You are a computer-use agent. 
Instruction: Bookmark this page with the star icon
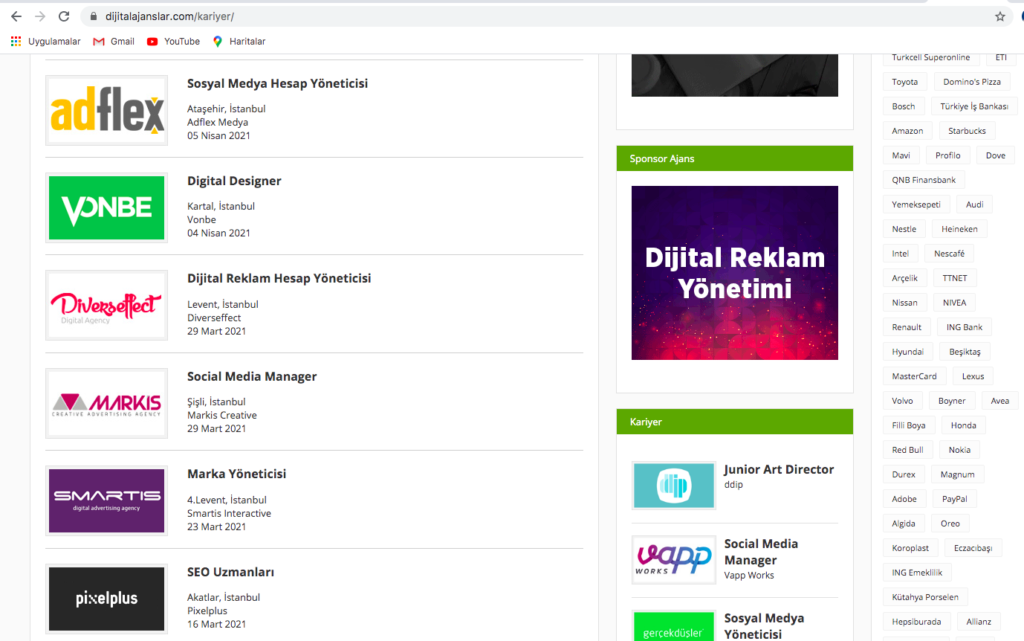click(999, 17)
